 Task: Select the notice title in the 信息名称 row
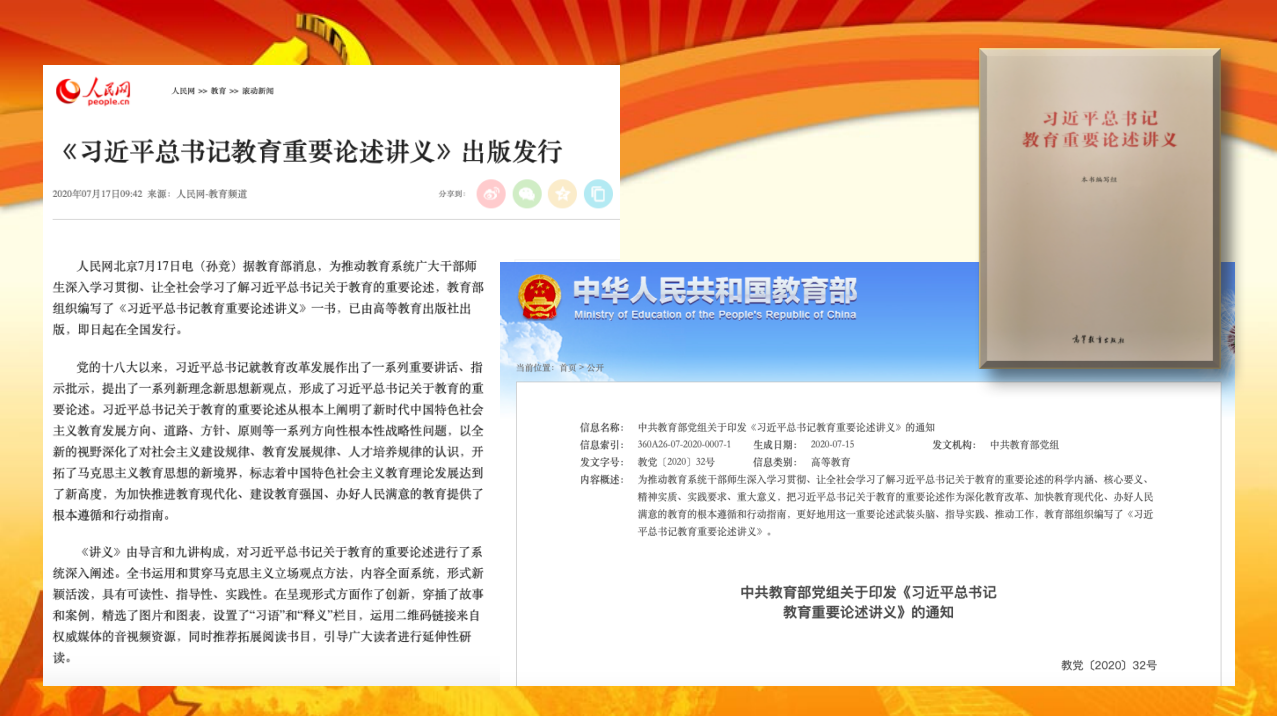[786, 427]
